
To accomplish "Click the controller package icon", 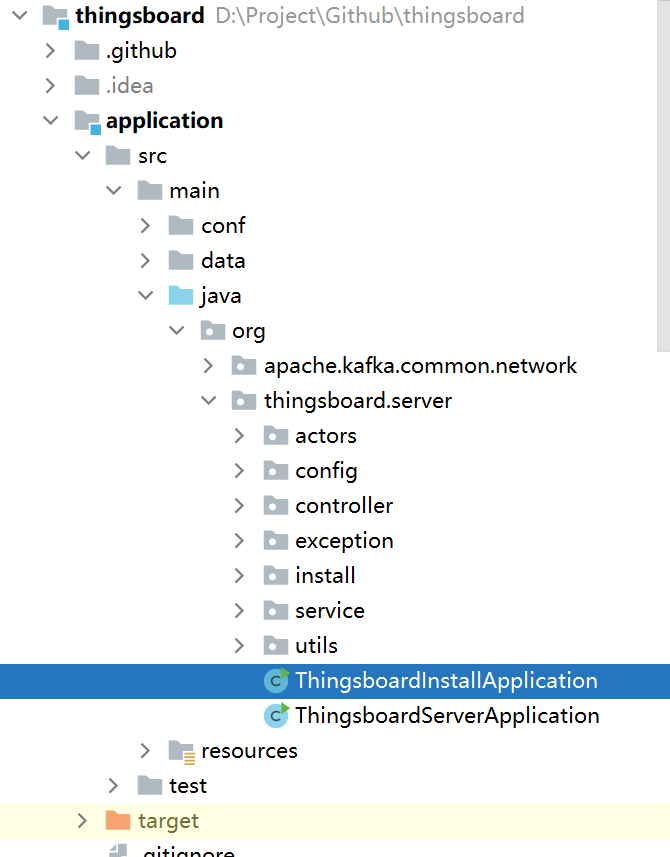I will pos(275,506).
